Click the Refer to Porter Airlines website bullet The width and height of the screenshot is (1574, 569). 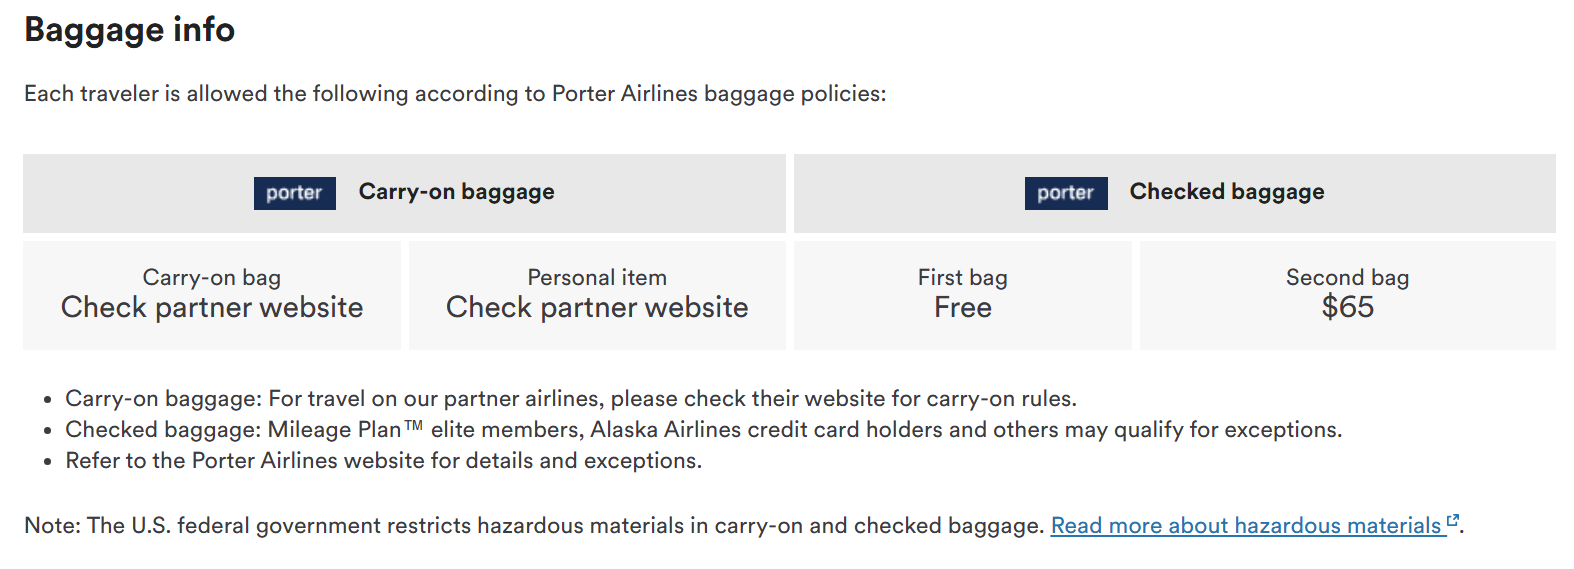tap(383, 461)
